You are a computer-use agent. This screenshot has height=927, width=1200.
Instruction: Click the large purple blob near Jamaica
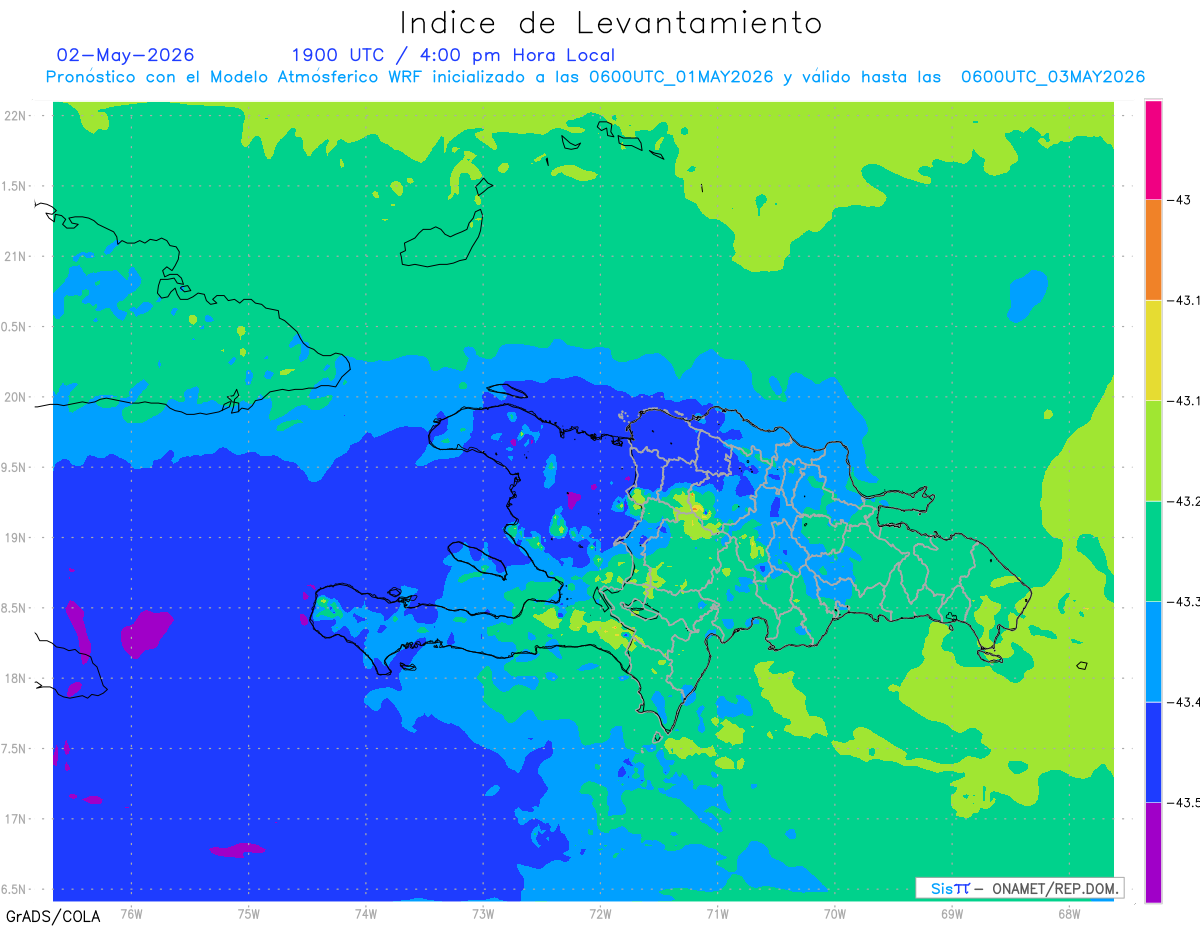click(145, 632)
